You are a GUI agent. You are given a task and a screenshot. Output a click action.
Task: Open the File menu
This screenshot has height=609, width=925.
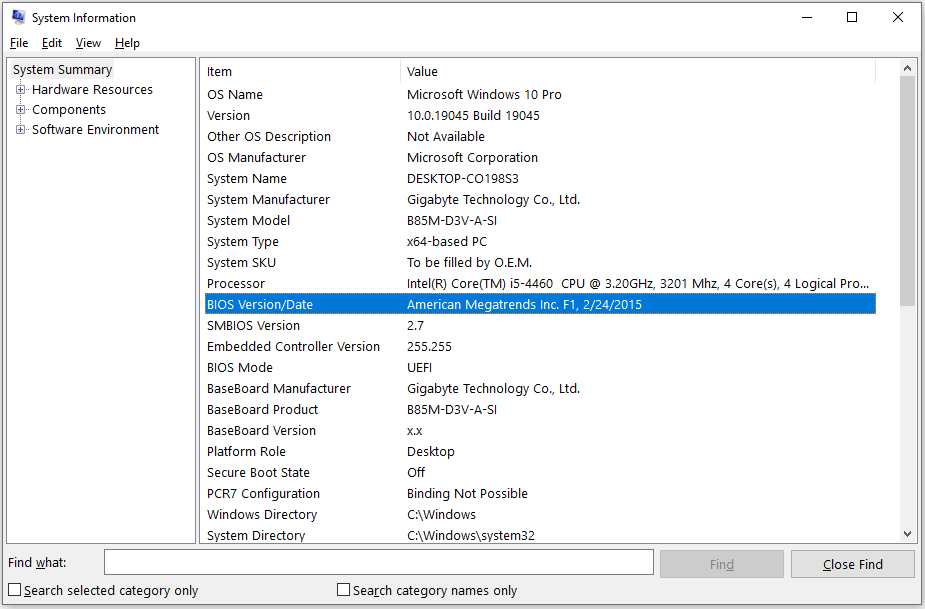click(19, 43)
